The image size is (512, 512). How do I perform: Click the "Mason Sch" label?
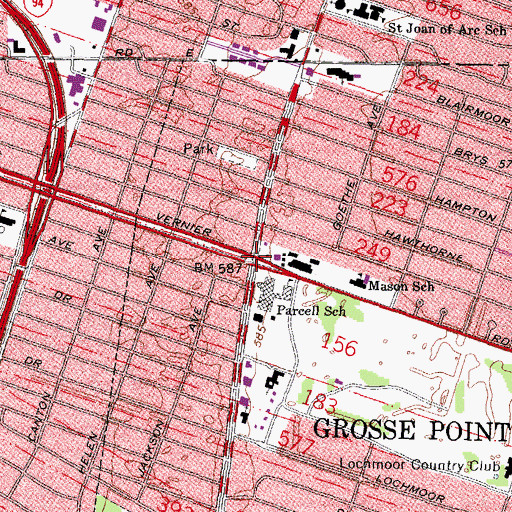point(402,286)
